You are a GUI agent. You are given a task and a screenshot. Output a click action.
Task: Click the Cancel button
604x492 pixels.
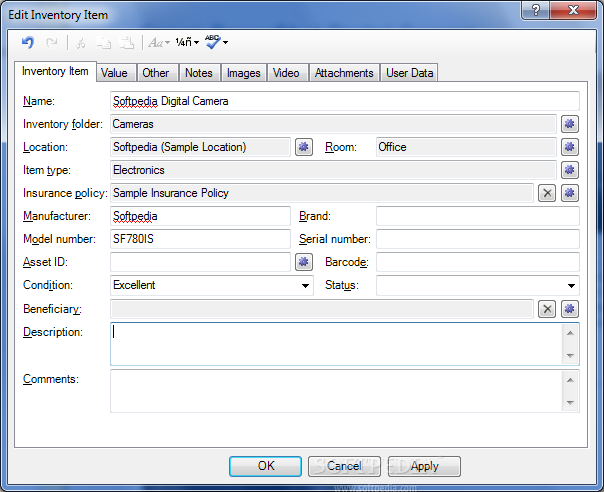[344, 466]
